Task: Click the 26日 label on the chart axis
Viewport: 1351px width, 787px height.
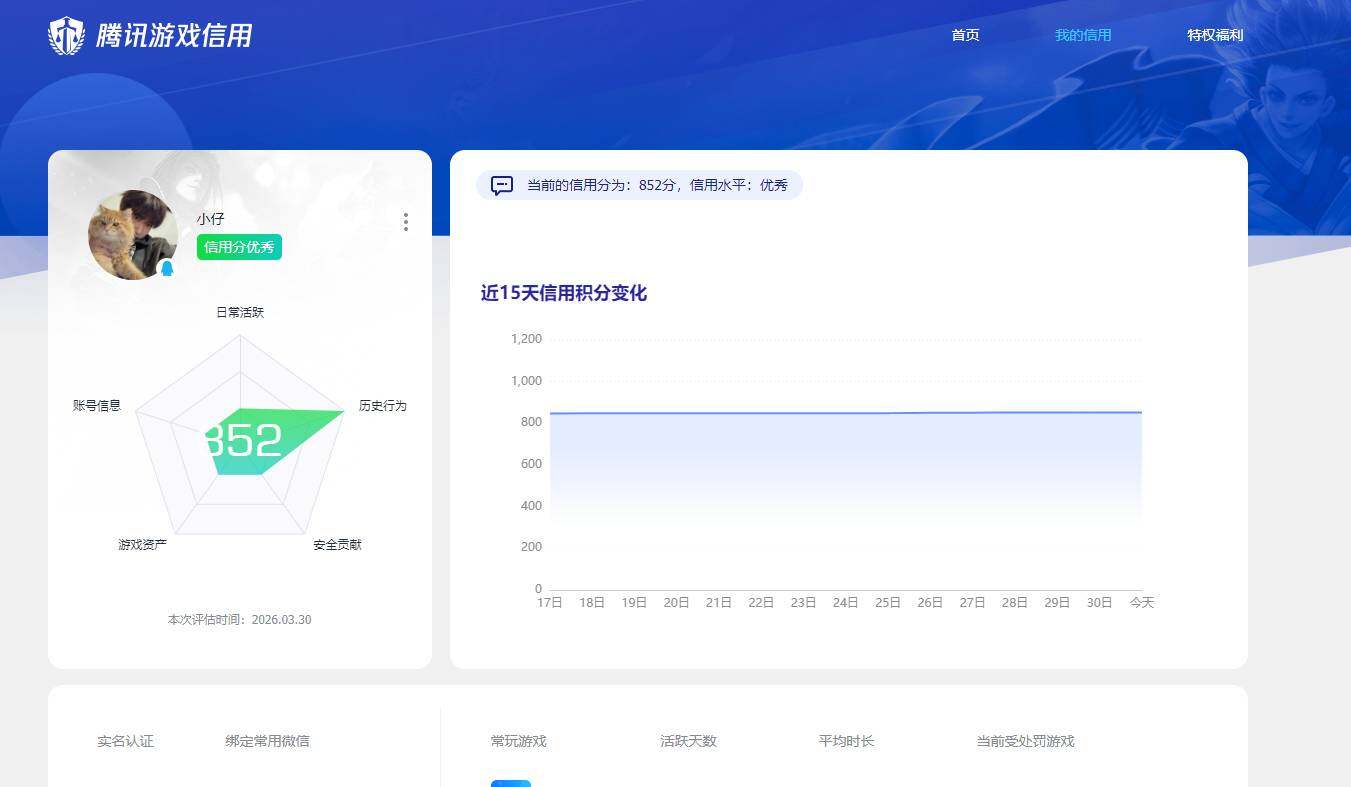Action: pos(930,603)
